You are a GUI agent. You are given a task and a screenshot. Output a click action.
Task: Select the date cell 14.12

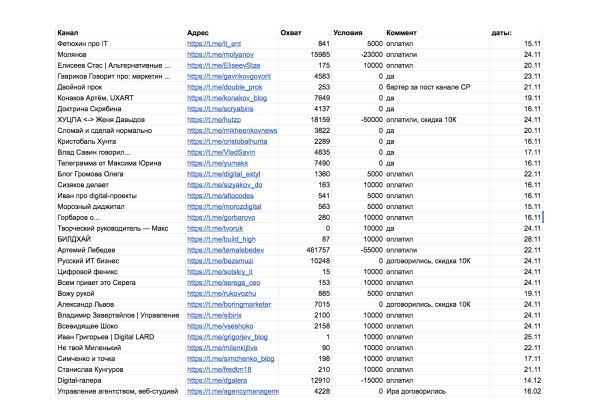[x=530, y=380]
